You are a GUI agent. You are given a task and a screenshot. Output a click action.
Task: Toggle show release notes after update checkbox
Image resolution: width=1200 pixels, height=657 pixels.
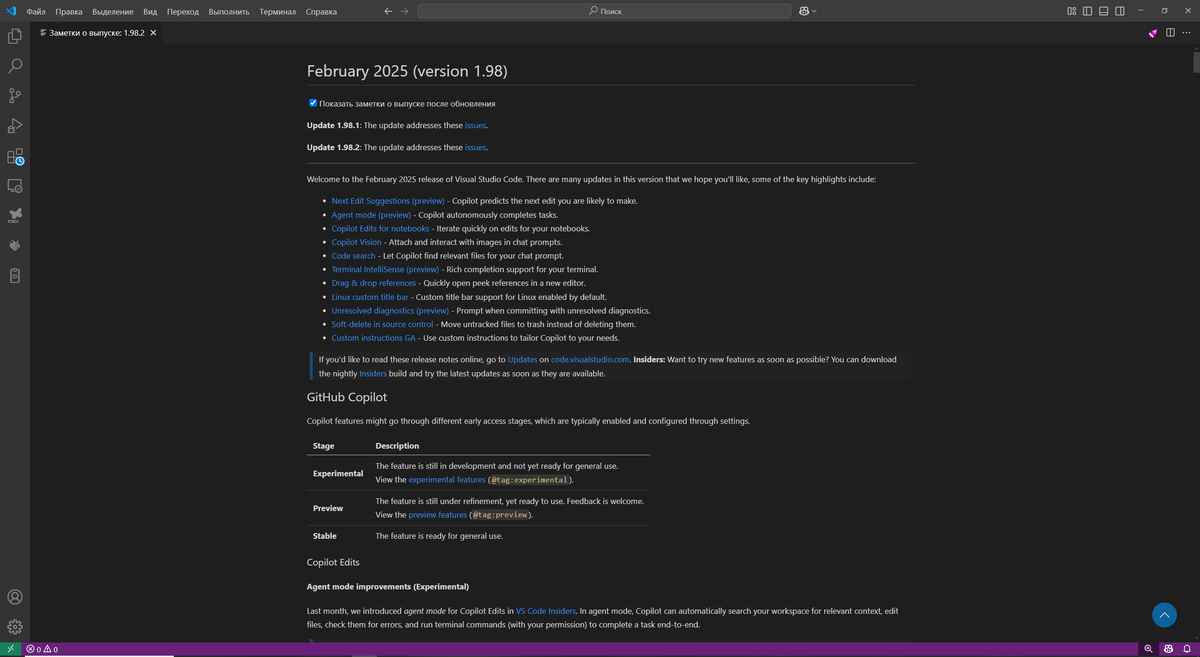click(x=313, y=103)
